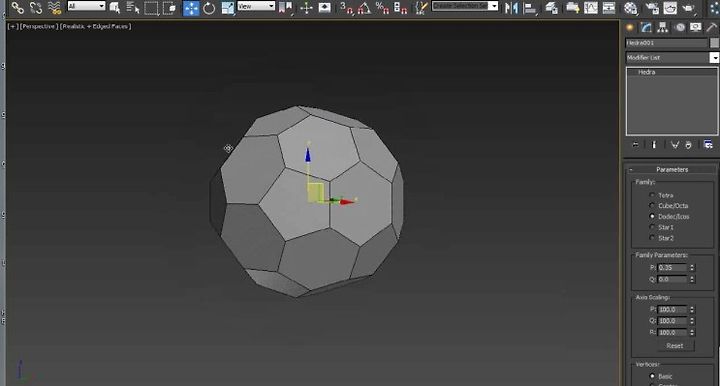Toggle the 3D Snaps button
Viewport: 720px width, 386px height.
pyautogui.click(x=346, y=7)
